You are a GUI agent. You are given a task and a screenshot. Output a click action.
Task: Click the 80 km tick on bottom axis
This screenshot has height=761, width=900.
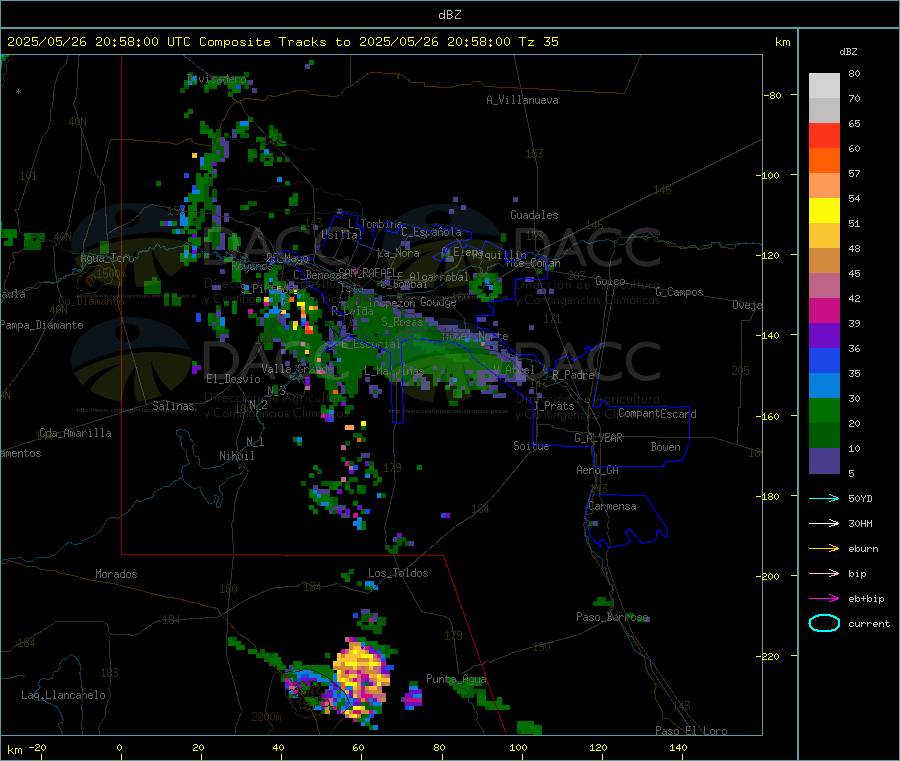pos(439,748)
